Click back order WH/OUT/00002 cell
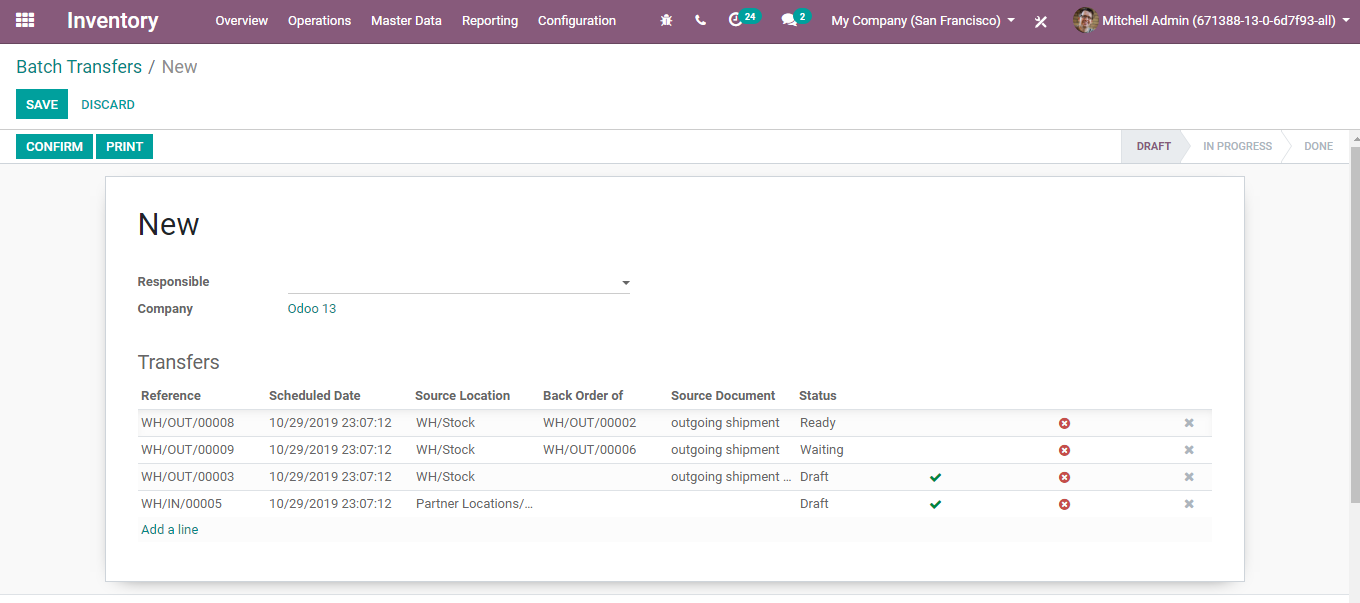The image size is (1360, 603). click(590, 423)
